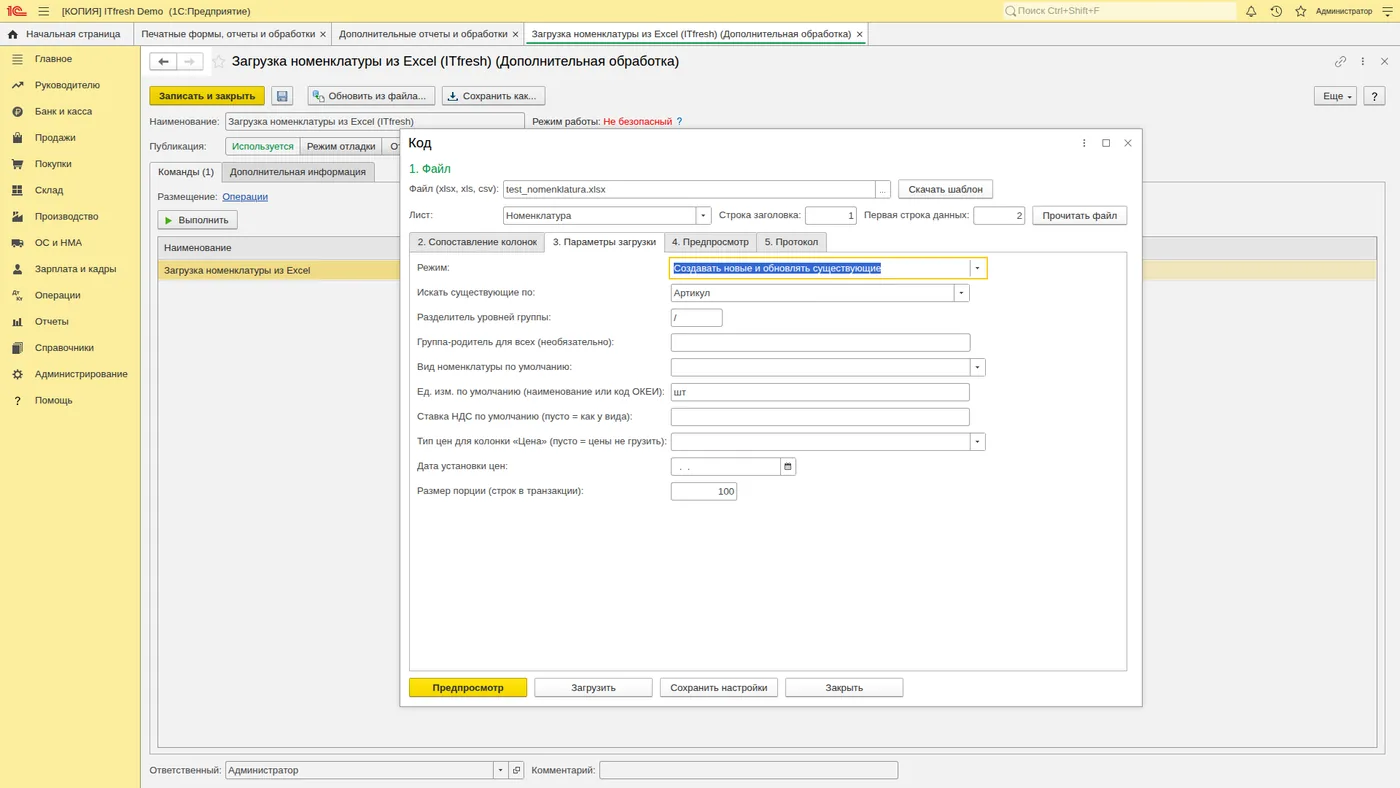Click 'Скачать шаблон' button
Viewport: 1400px width, 788px height.
pos(946,189)
